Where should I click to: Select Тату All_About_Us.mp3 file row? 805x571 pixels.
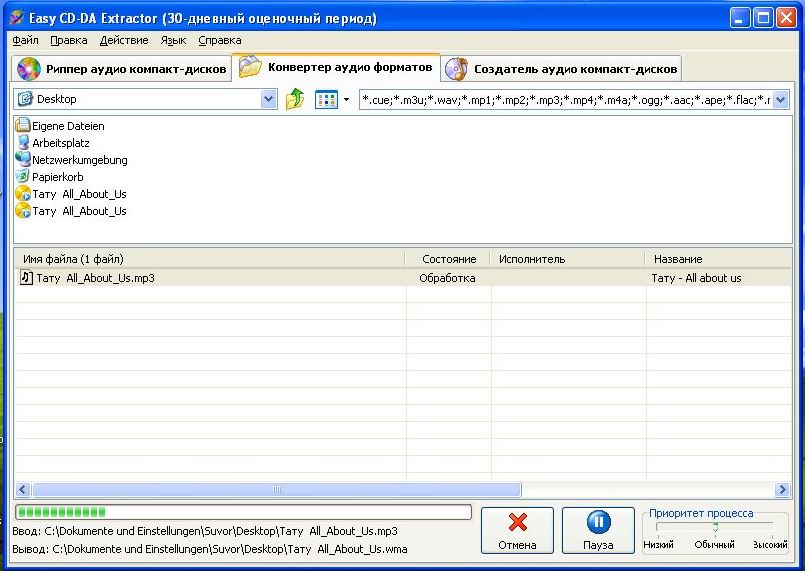click(403, 278)
